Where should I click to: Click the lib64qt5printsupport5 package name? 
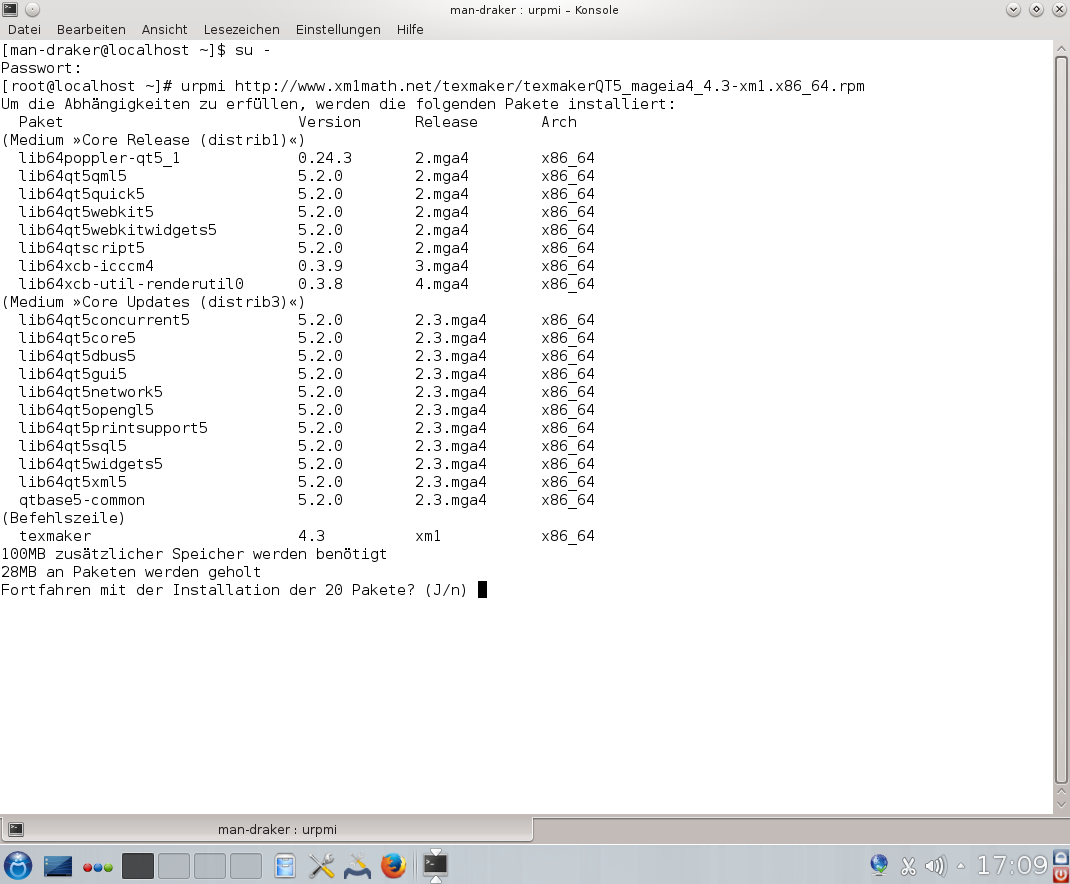coord(113,428)
